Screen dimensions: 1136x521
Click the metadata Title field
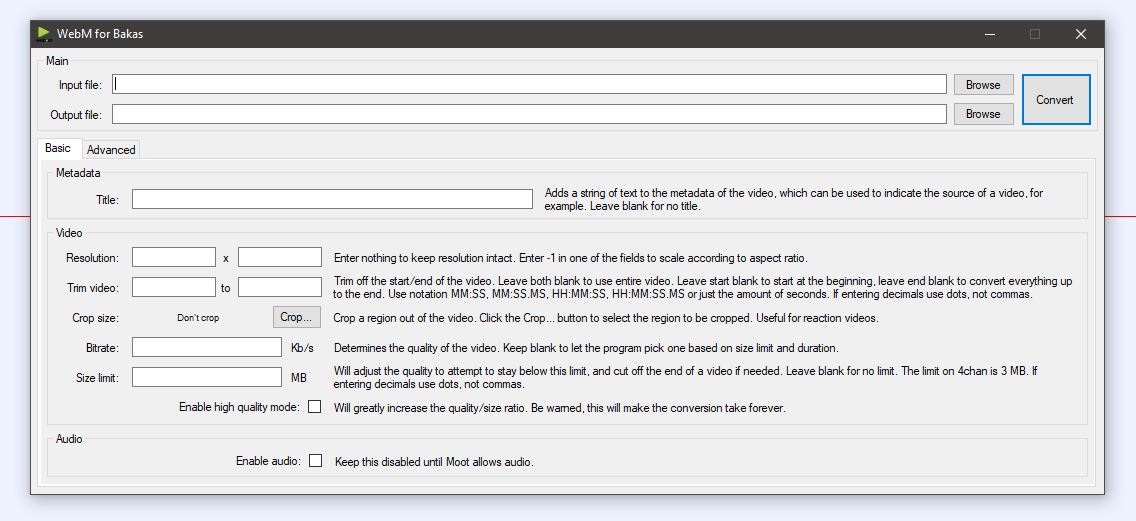[x=332, y=199]
